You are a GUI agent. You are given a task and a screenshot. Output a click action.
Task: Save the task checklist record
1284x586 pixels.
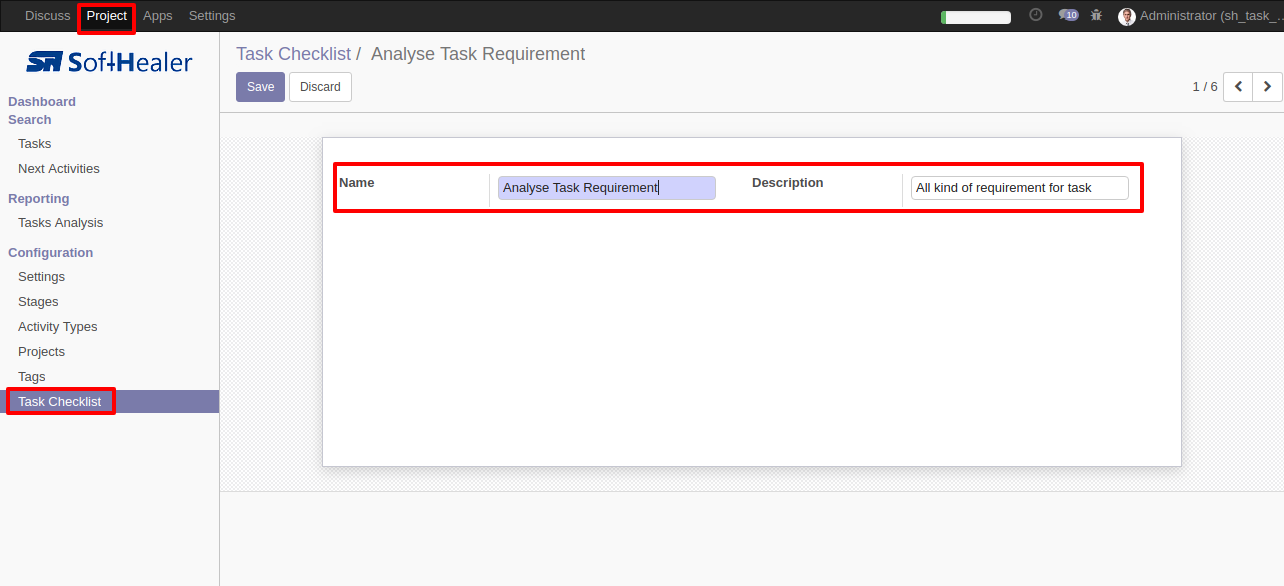click(260, 87)
